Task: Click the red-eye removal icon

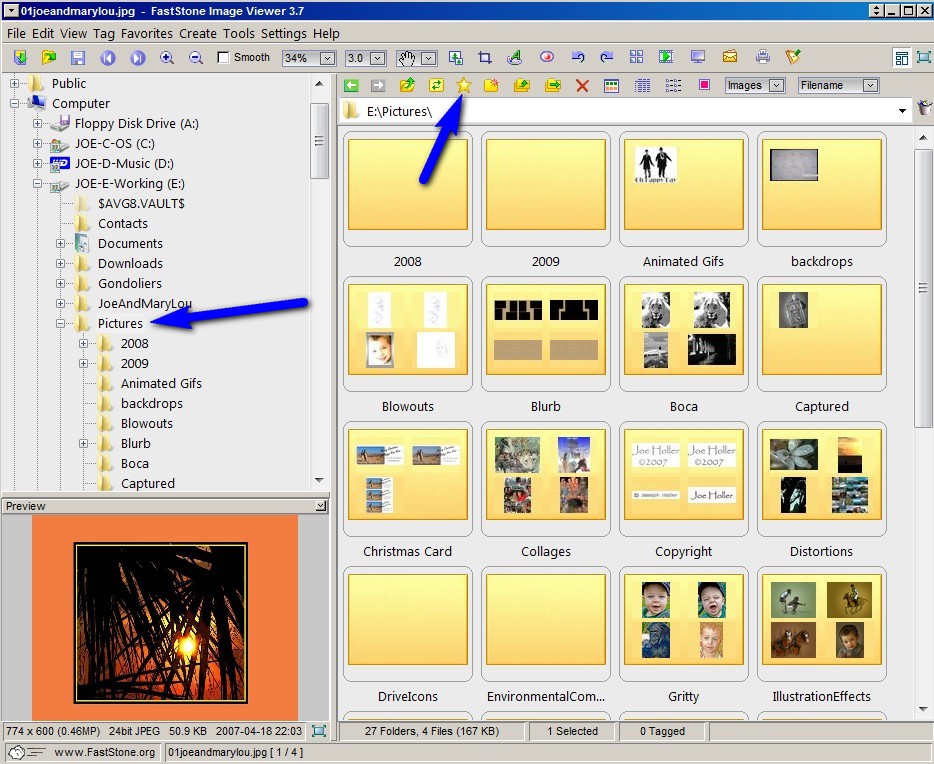Action: [547, 57]
